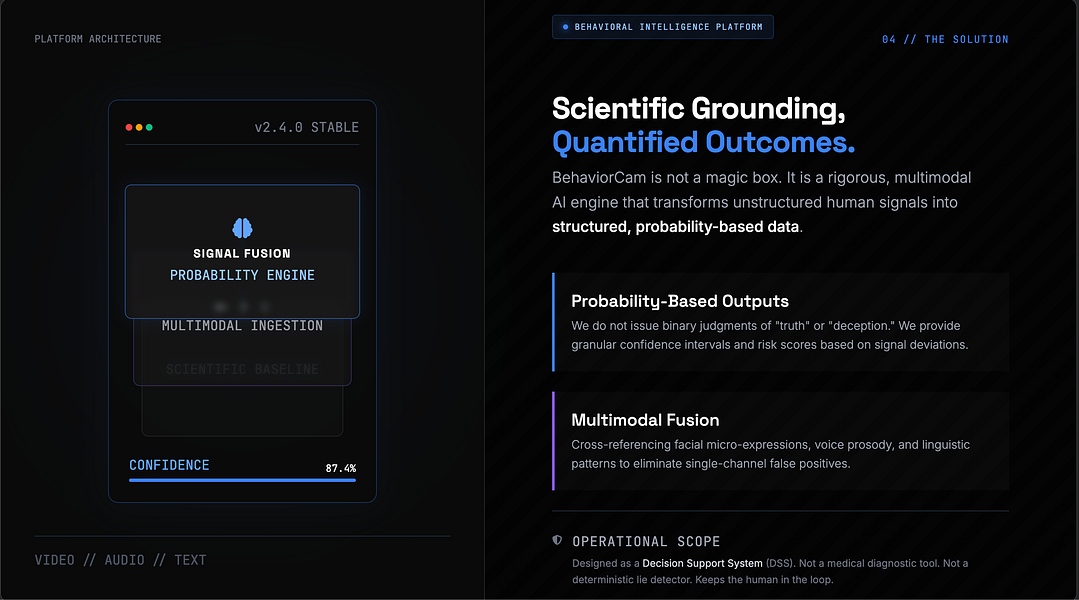Click the Quantified Outcomes blue headline
Image resolution: width=1079 pixels, height=600 pixels.
(x=703, y=142)
